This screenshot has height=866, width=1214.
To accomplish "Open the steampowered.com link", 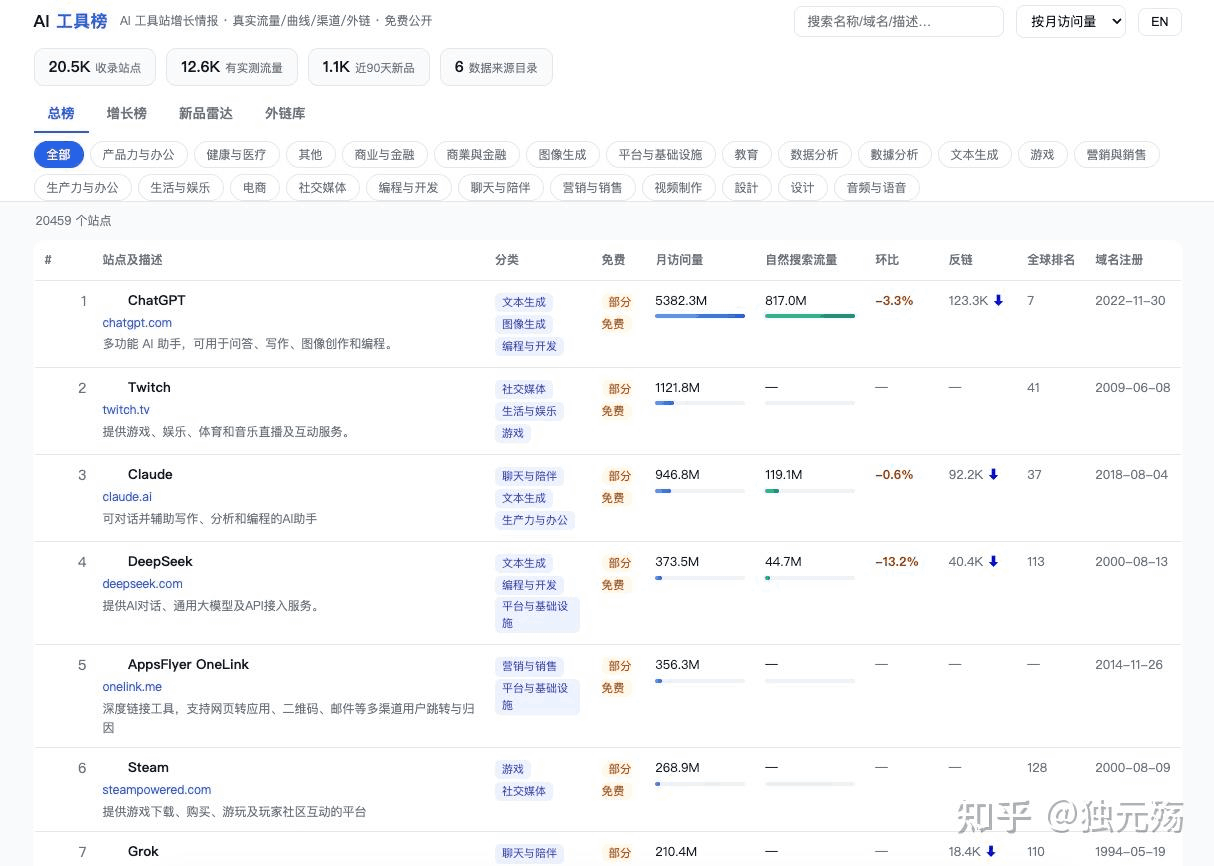I will (x=157, y=790).
